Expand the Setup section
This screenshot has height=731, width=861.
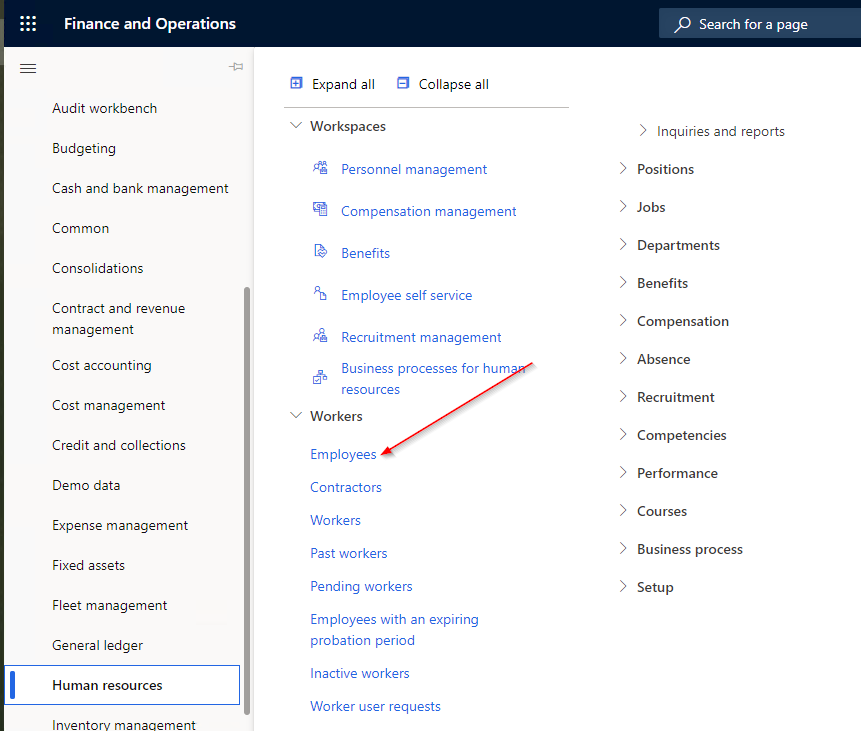pos(622,587)
